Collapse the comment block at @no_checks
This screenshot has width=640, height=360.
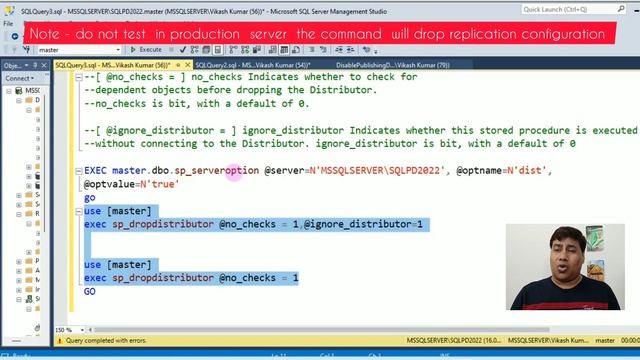[79, 77]
